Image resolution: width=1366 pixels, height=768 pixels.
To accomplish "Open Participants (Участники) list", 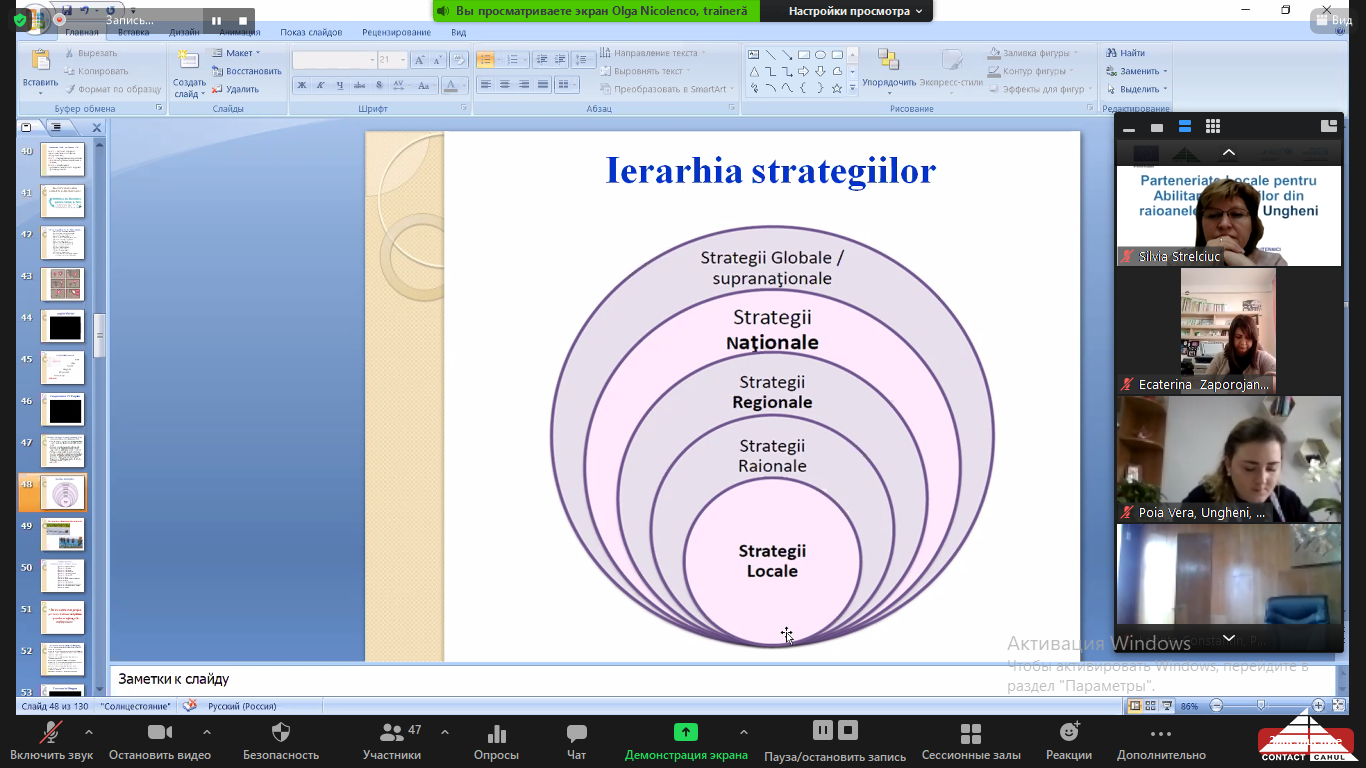I will pos(392,741).
